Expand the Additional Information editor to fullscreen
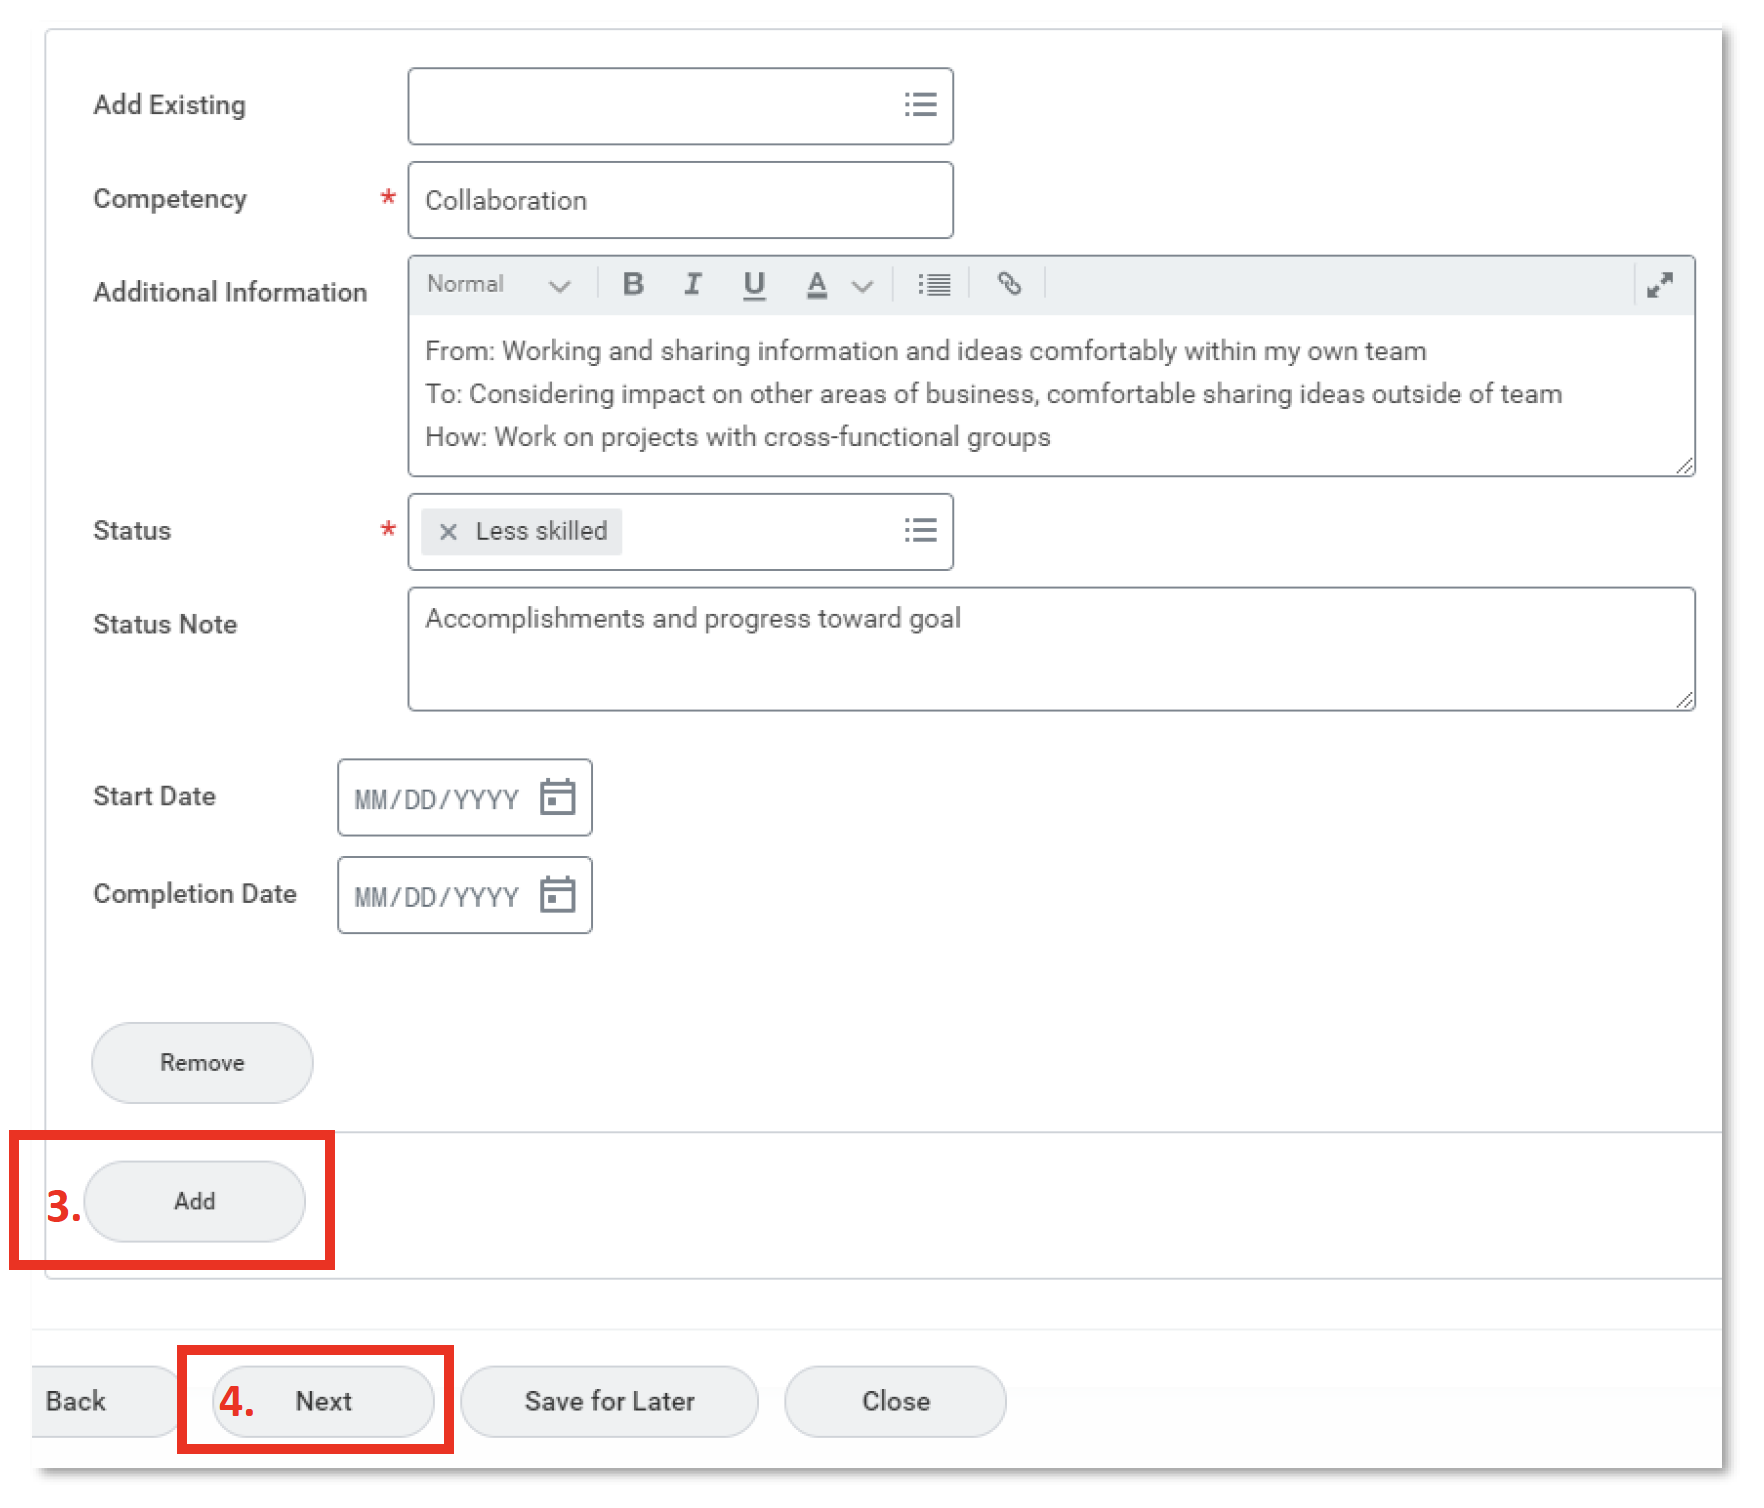 1662,285
